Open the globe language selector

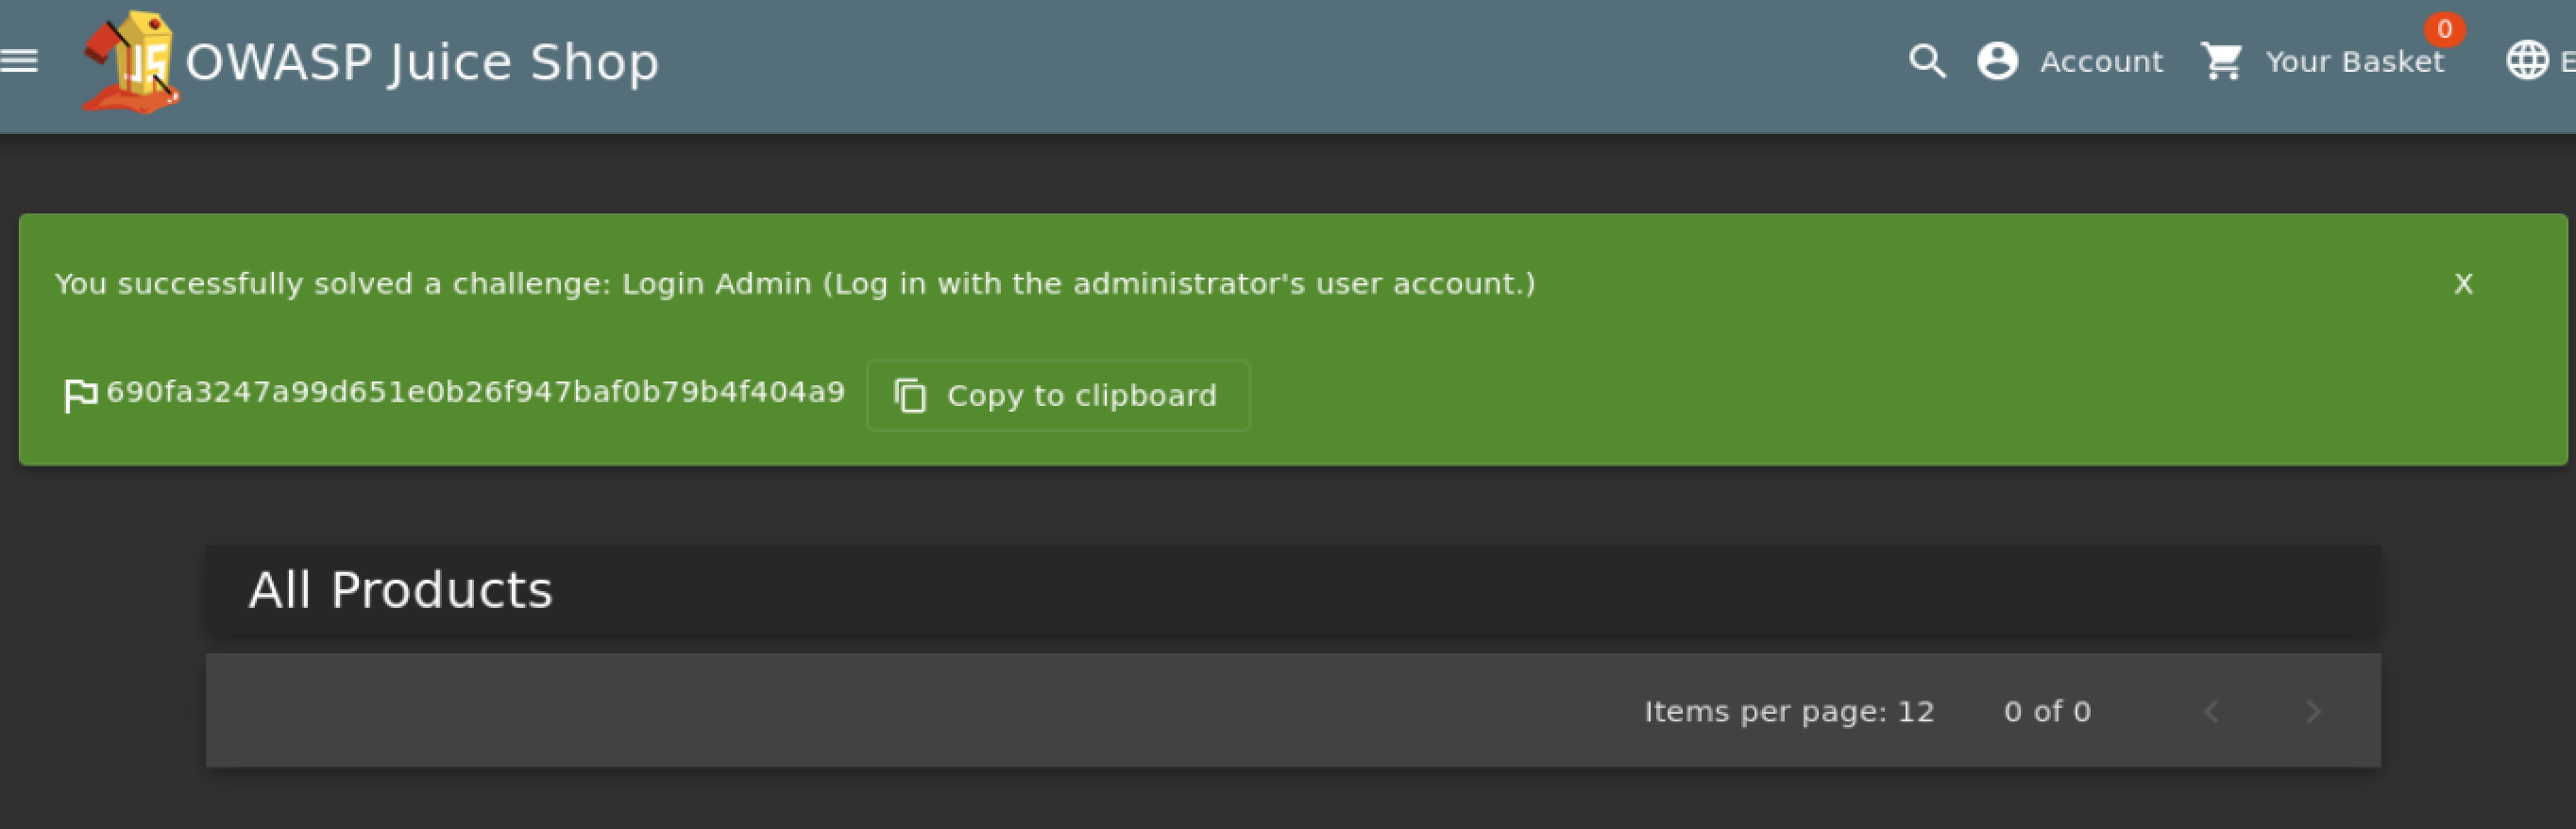(2526, 62)
